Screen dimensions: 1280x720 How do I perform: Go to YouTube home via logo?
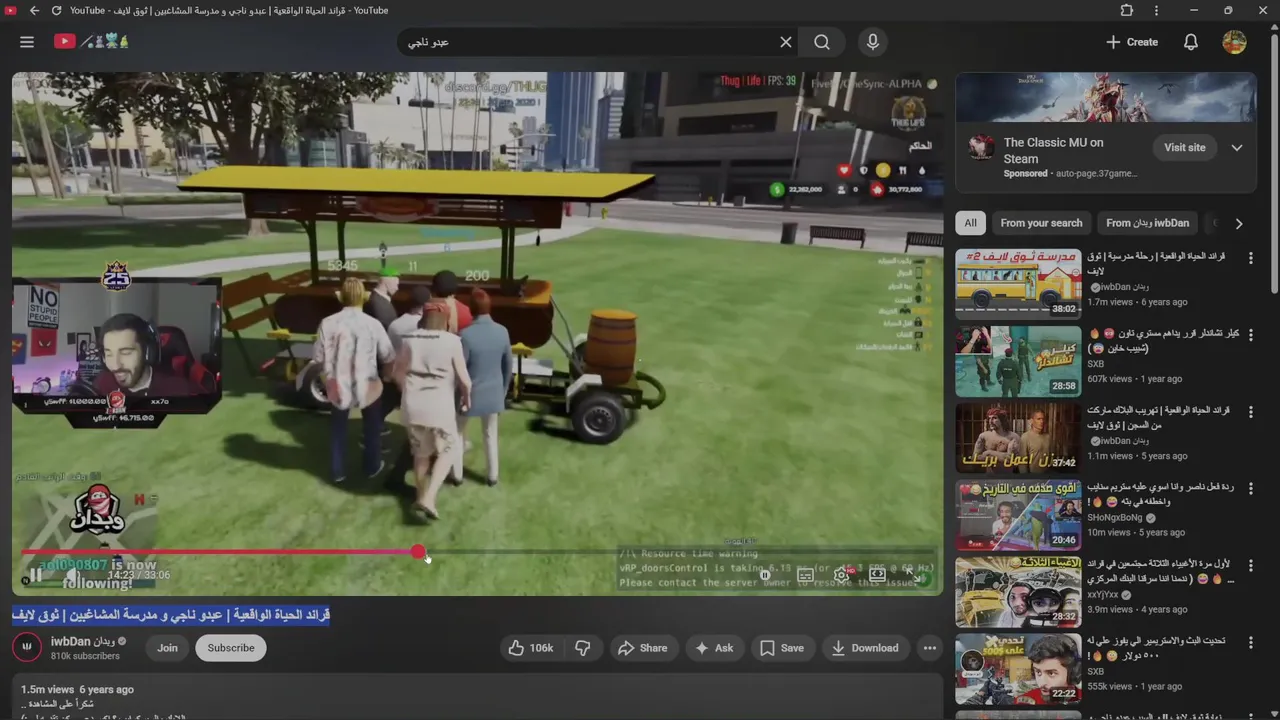(x=92, y=41)
